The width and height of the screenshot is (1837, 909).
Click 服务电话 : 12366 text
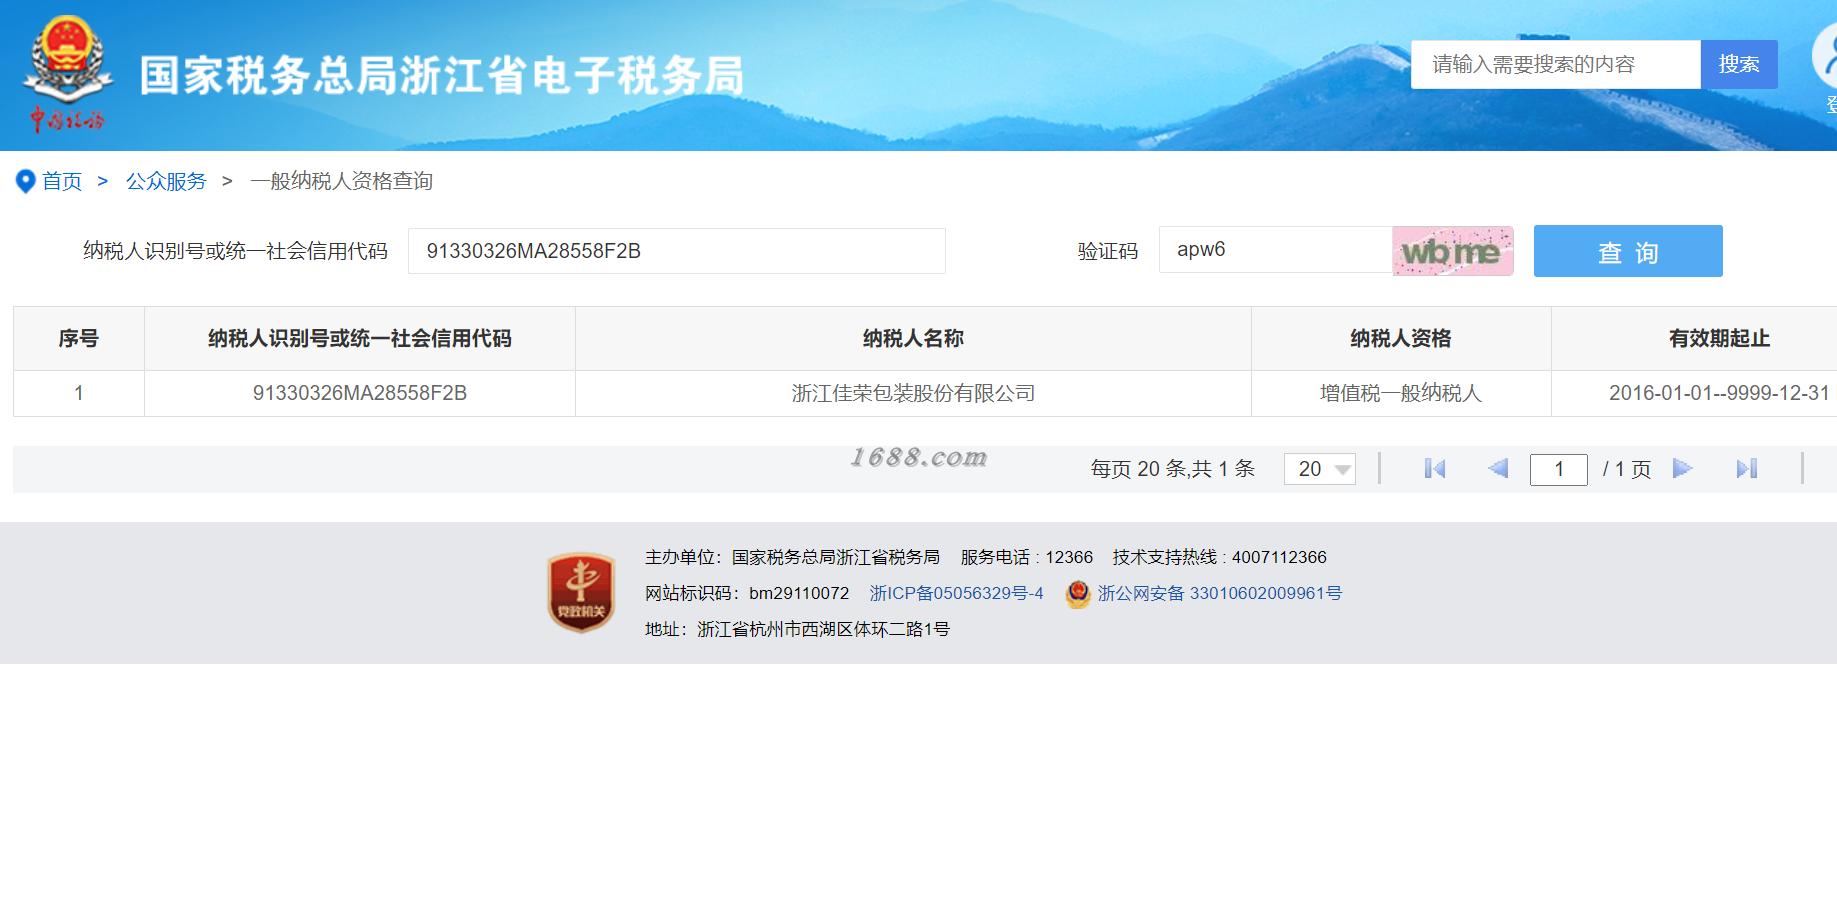(1027, 558)
